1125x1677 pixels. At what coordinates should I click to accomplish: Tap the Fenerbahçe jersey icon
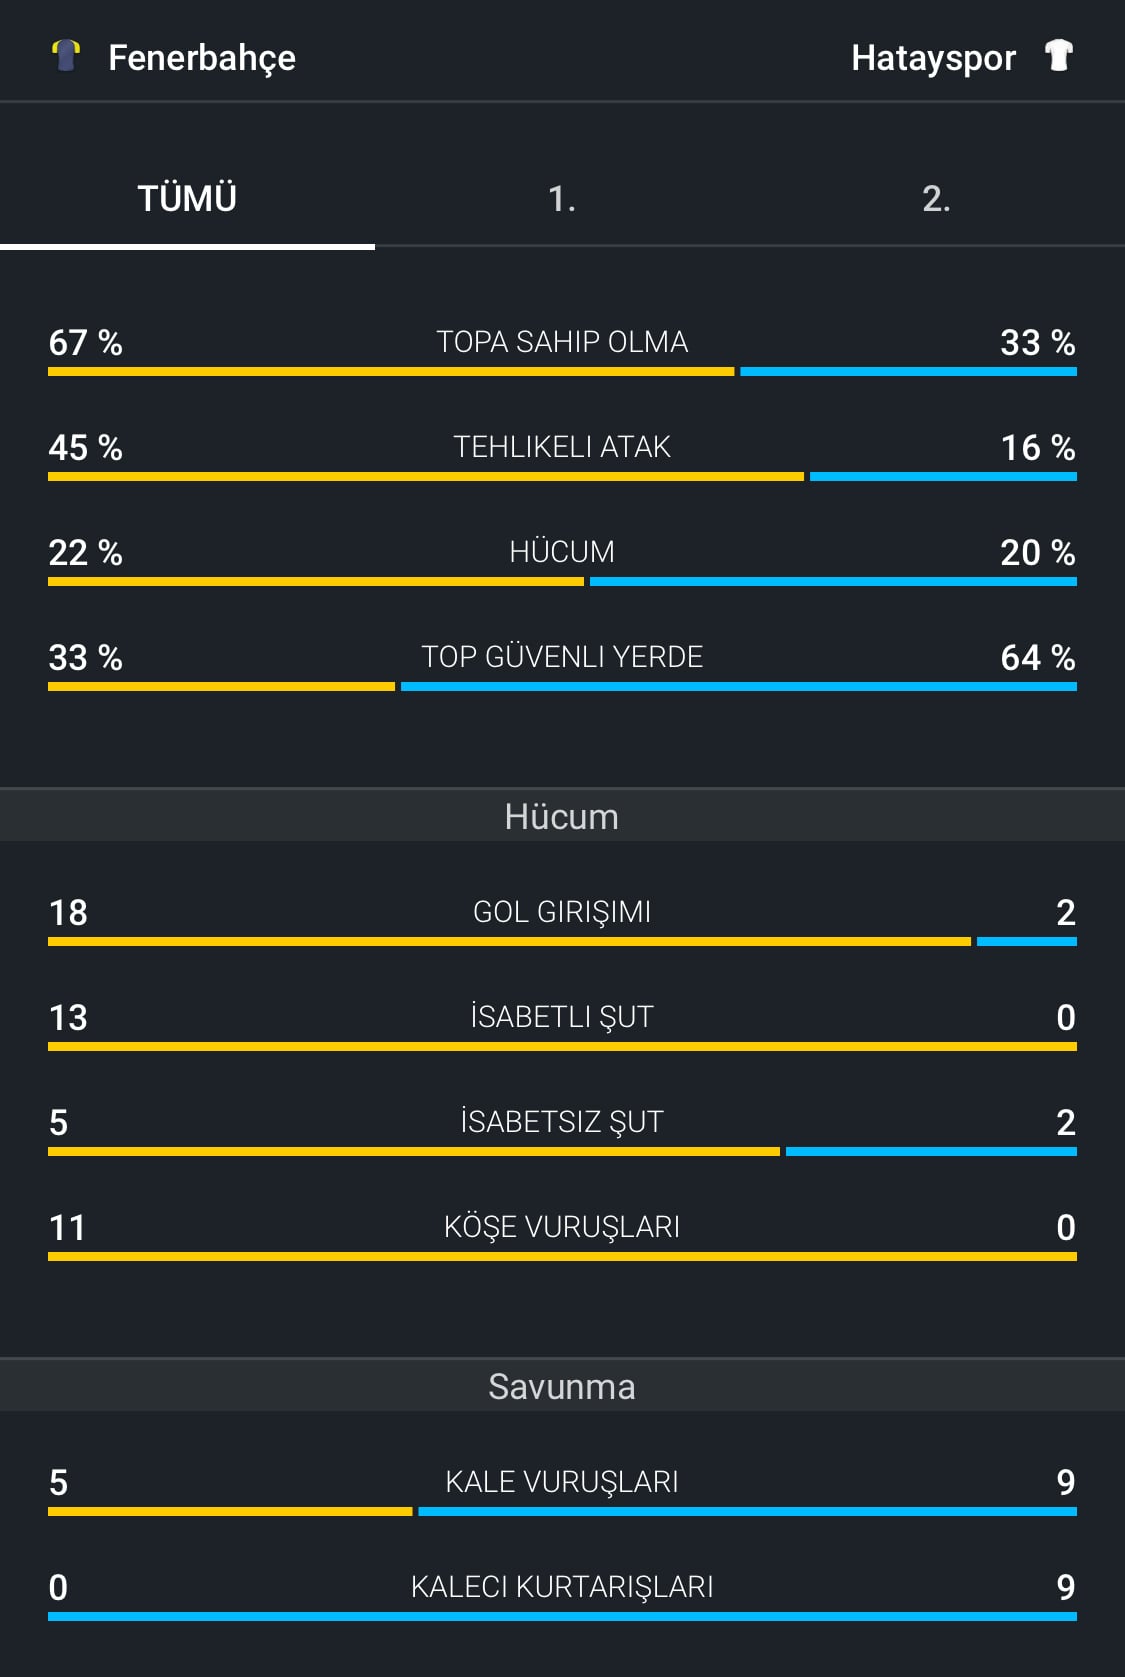[x=66, y=56]
